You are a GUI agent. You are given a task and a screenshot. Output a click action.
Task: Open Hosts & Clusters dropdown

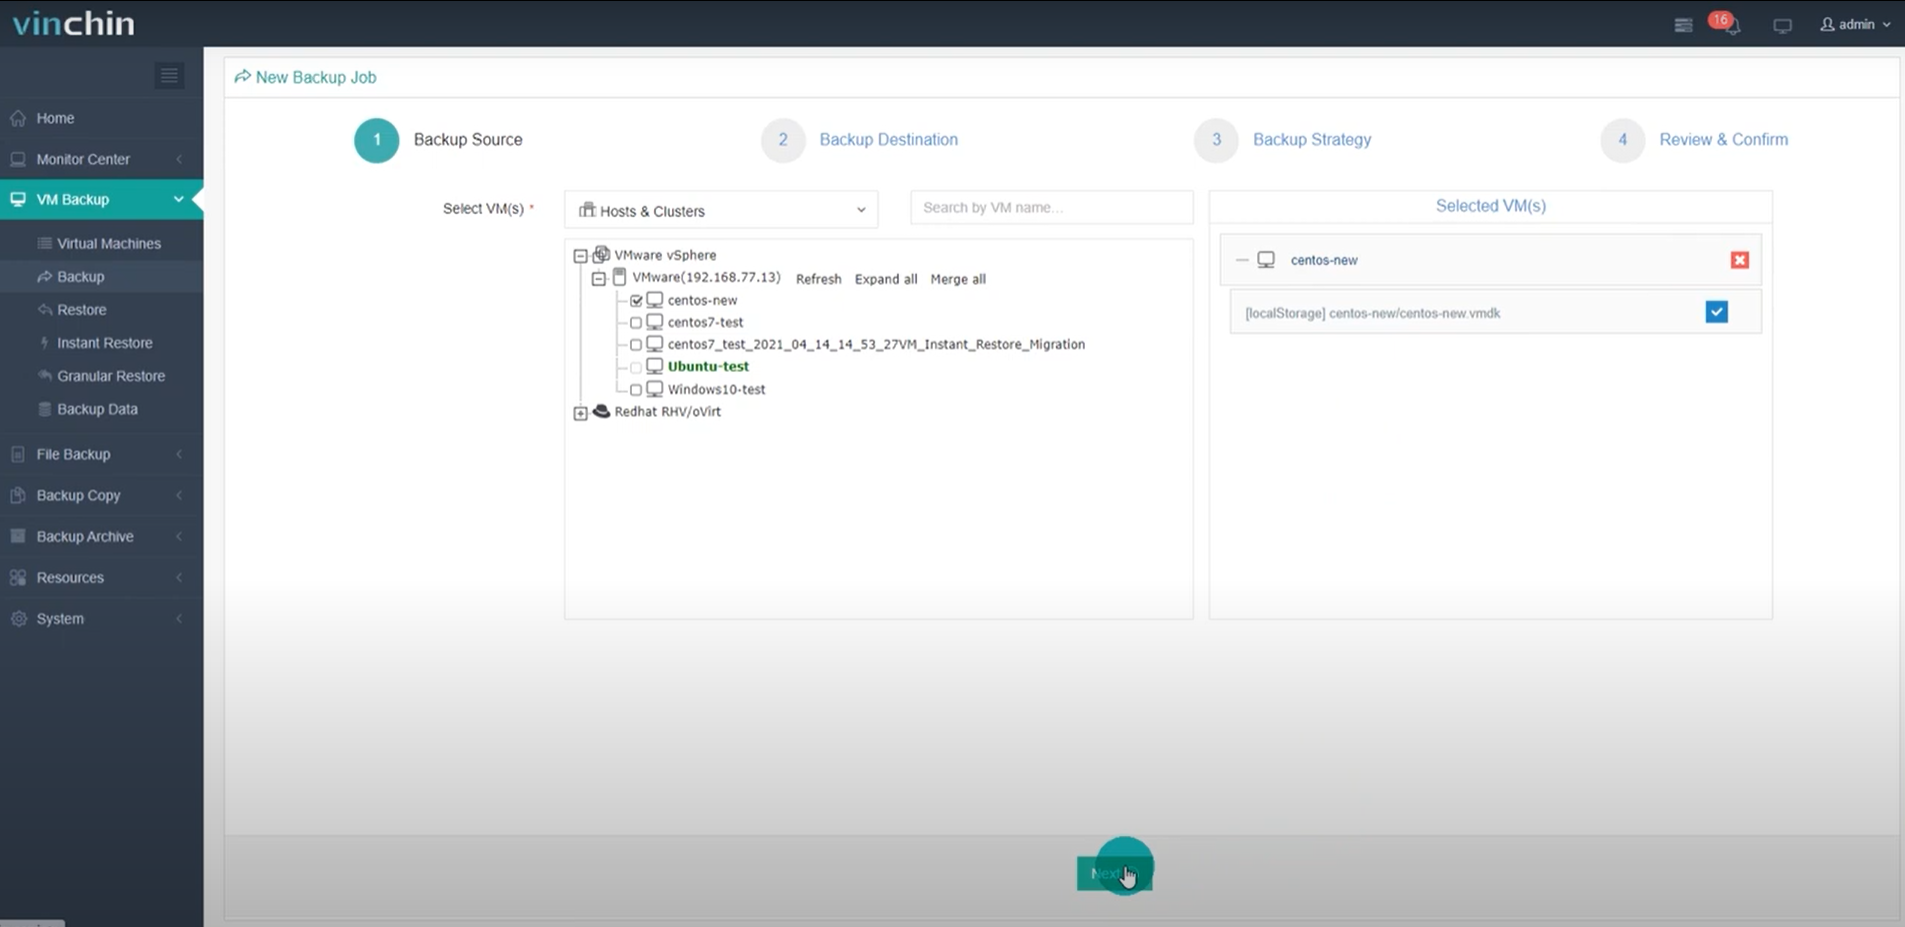(x=721, y=210)
